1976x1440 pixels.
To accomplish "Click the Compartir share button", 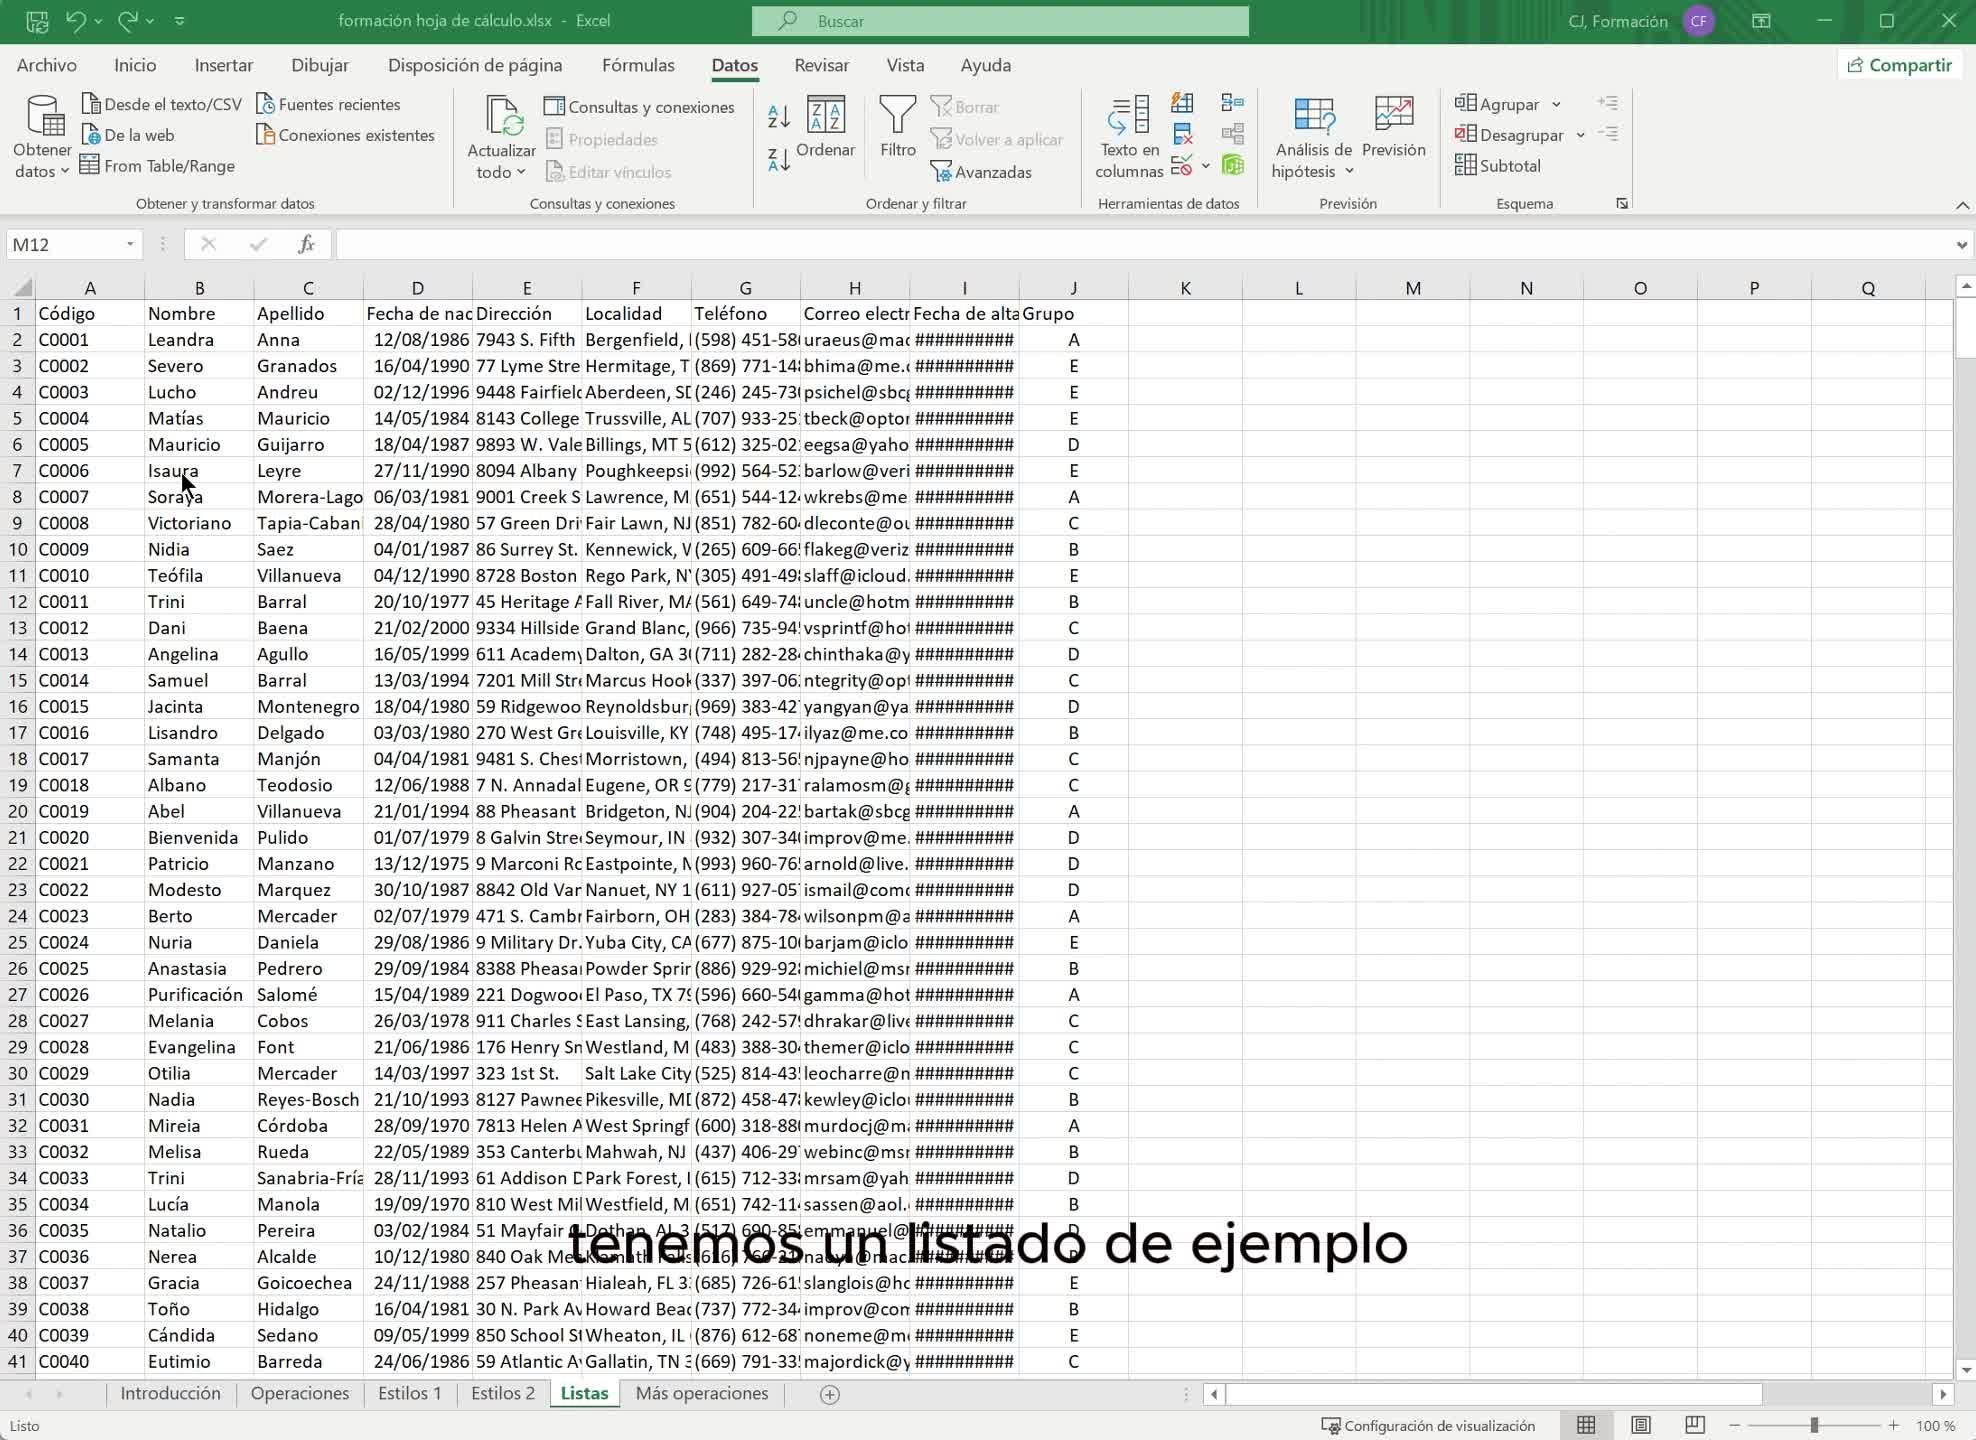I will coord(1899,65).
